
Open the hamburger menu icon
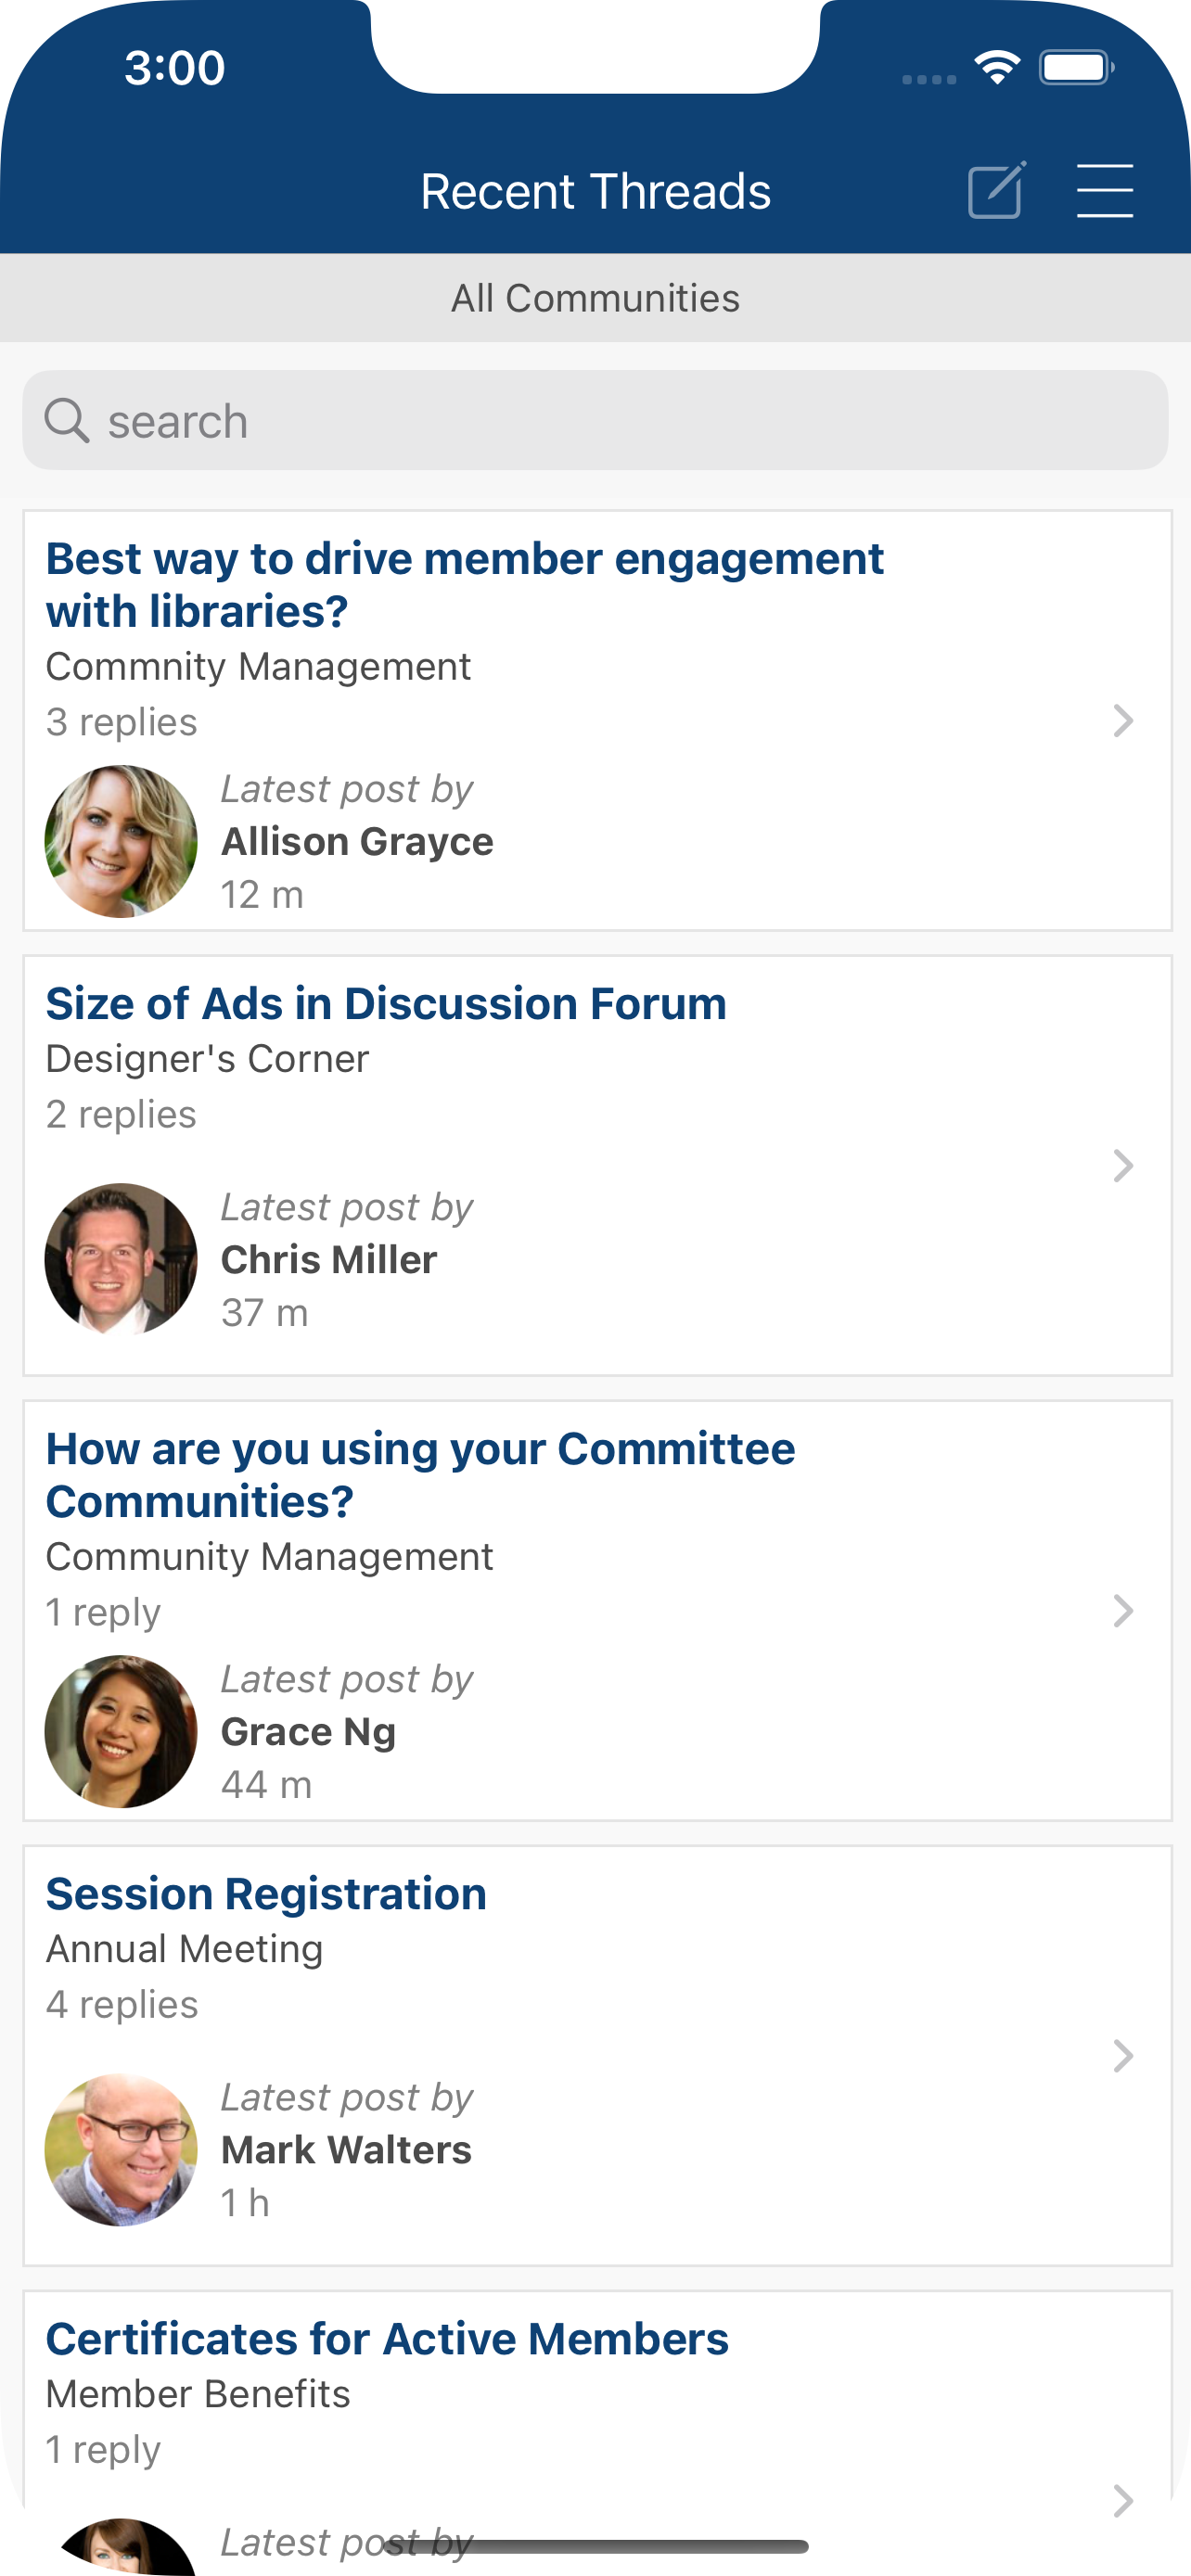pyautogui.click(x=1104, y=190)
